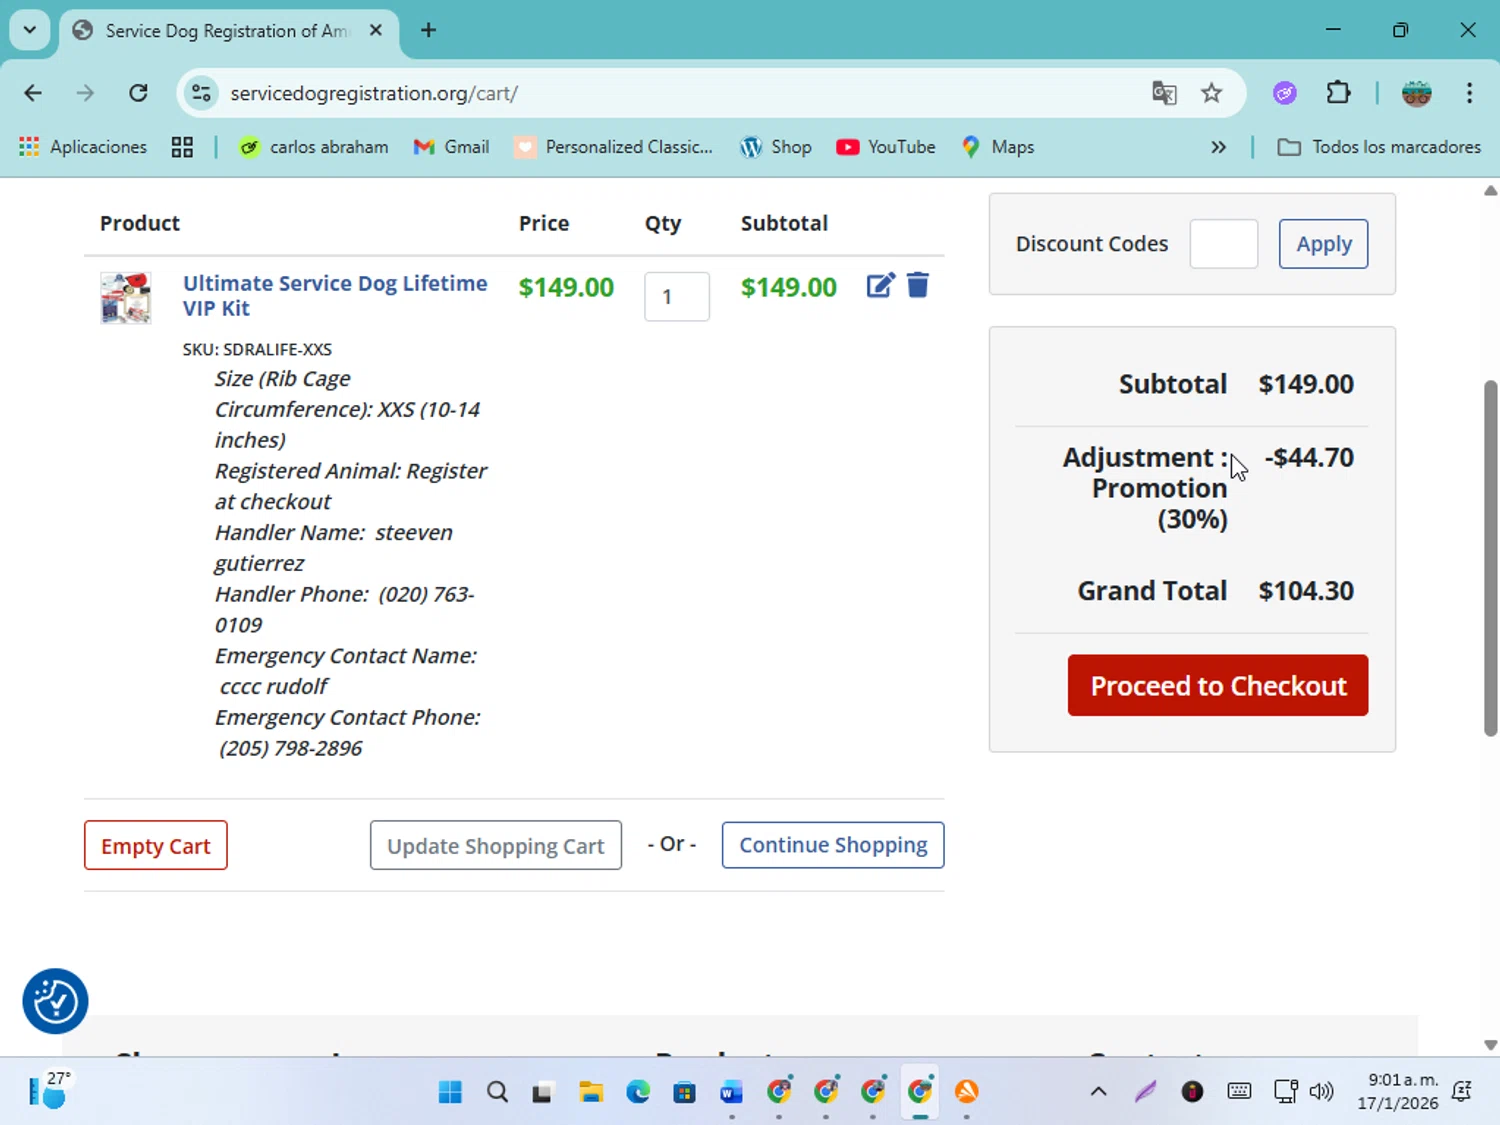Open the Windows Start menu
Viewport: 1500px width, 1125px height.
450,1091
